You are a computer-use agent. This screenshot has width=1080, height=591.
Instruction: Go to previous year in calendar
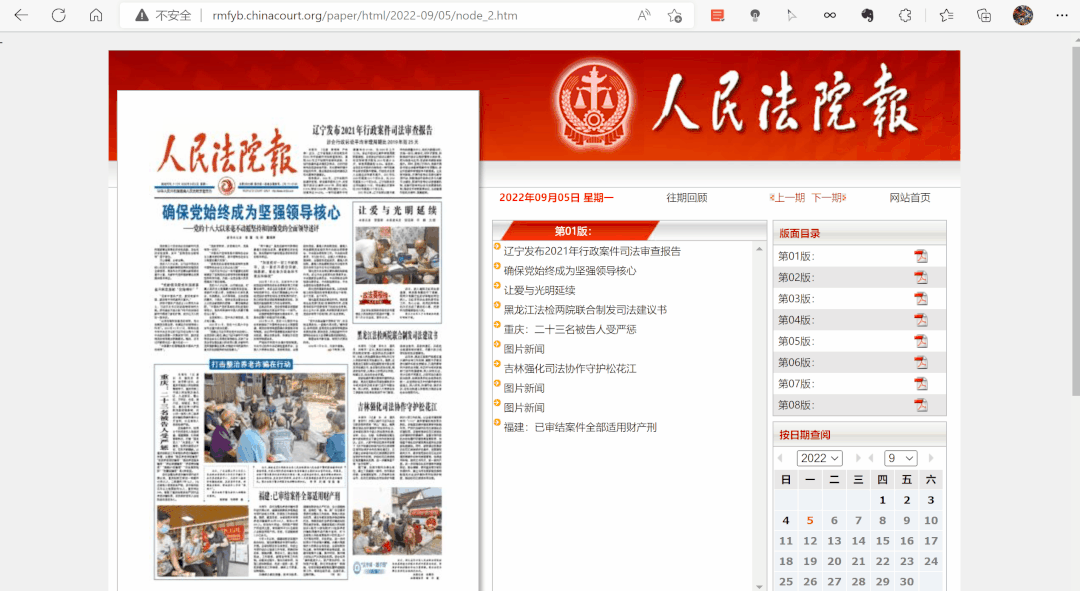[x=780, y=458]
